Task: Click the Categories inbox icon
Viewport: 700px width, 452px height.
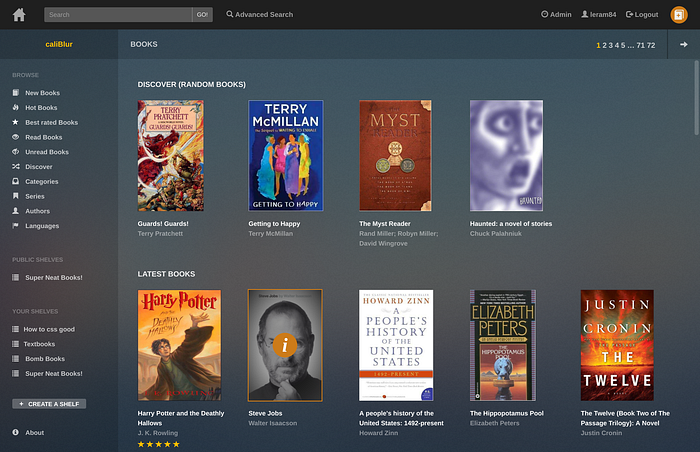Action: [x=16, y=181]
